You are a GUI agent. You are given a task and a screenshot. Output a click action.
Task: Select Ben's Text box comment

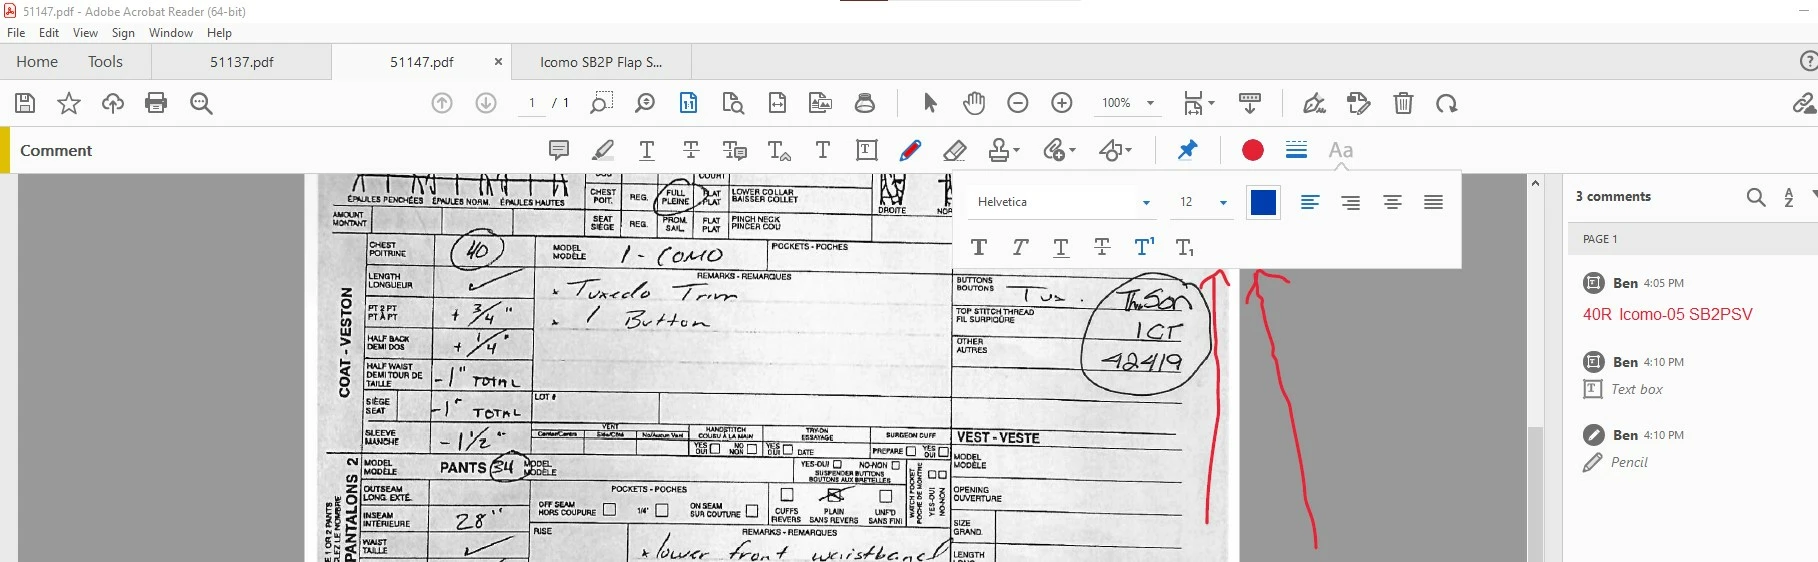pyautogui.click(x=1690, y=375)
